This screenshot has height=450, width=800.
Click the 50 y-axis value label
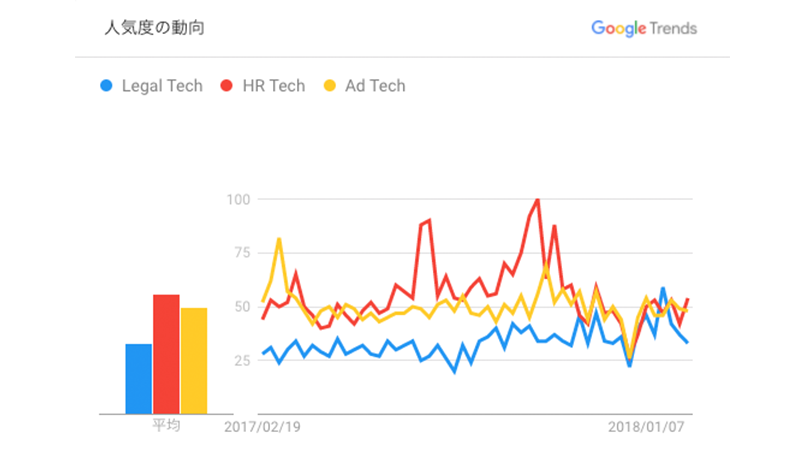[241, 306]
